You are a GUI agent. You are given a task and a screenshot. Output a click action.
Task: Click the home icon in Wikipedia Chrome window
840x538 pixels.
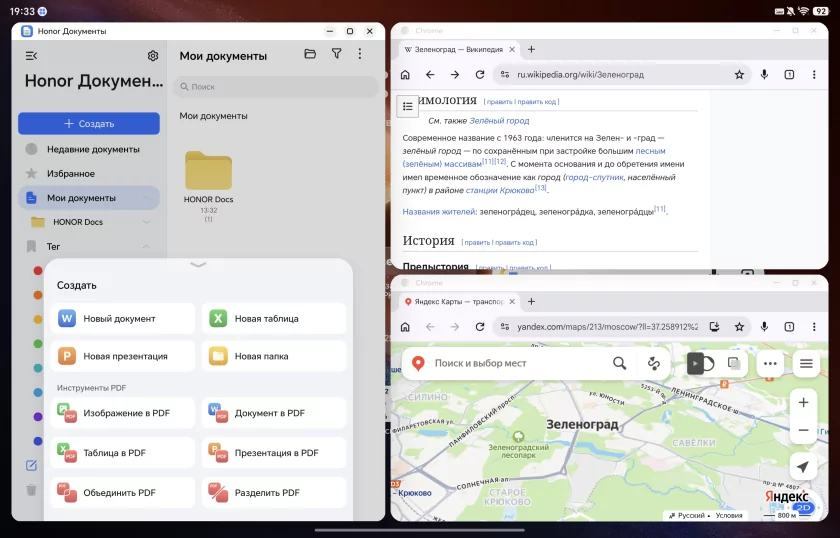[406, 74]
